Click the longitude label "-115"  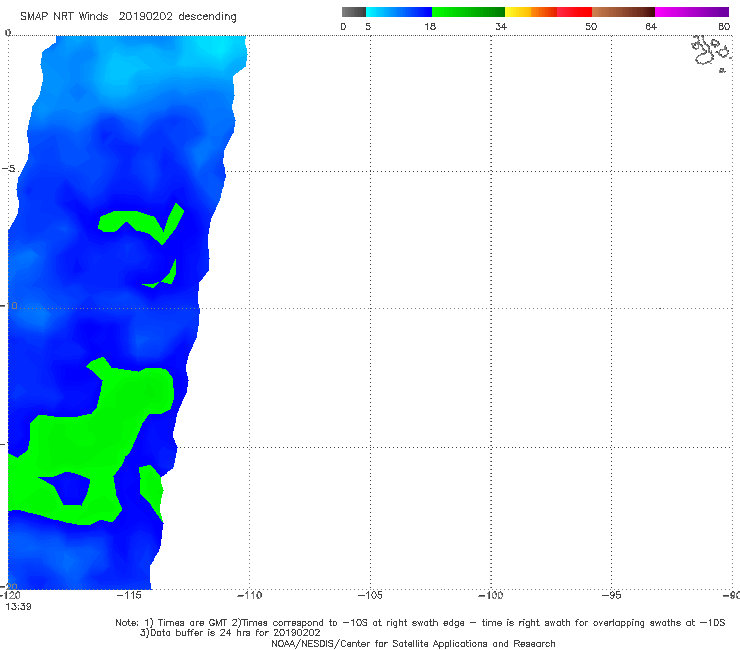[129, 595]
